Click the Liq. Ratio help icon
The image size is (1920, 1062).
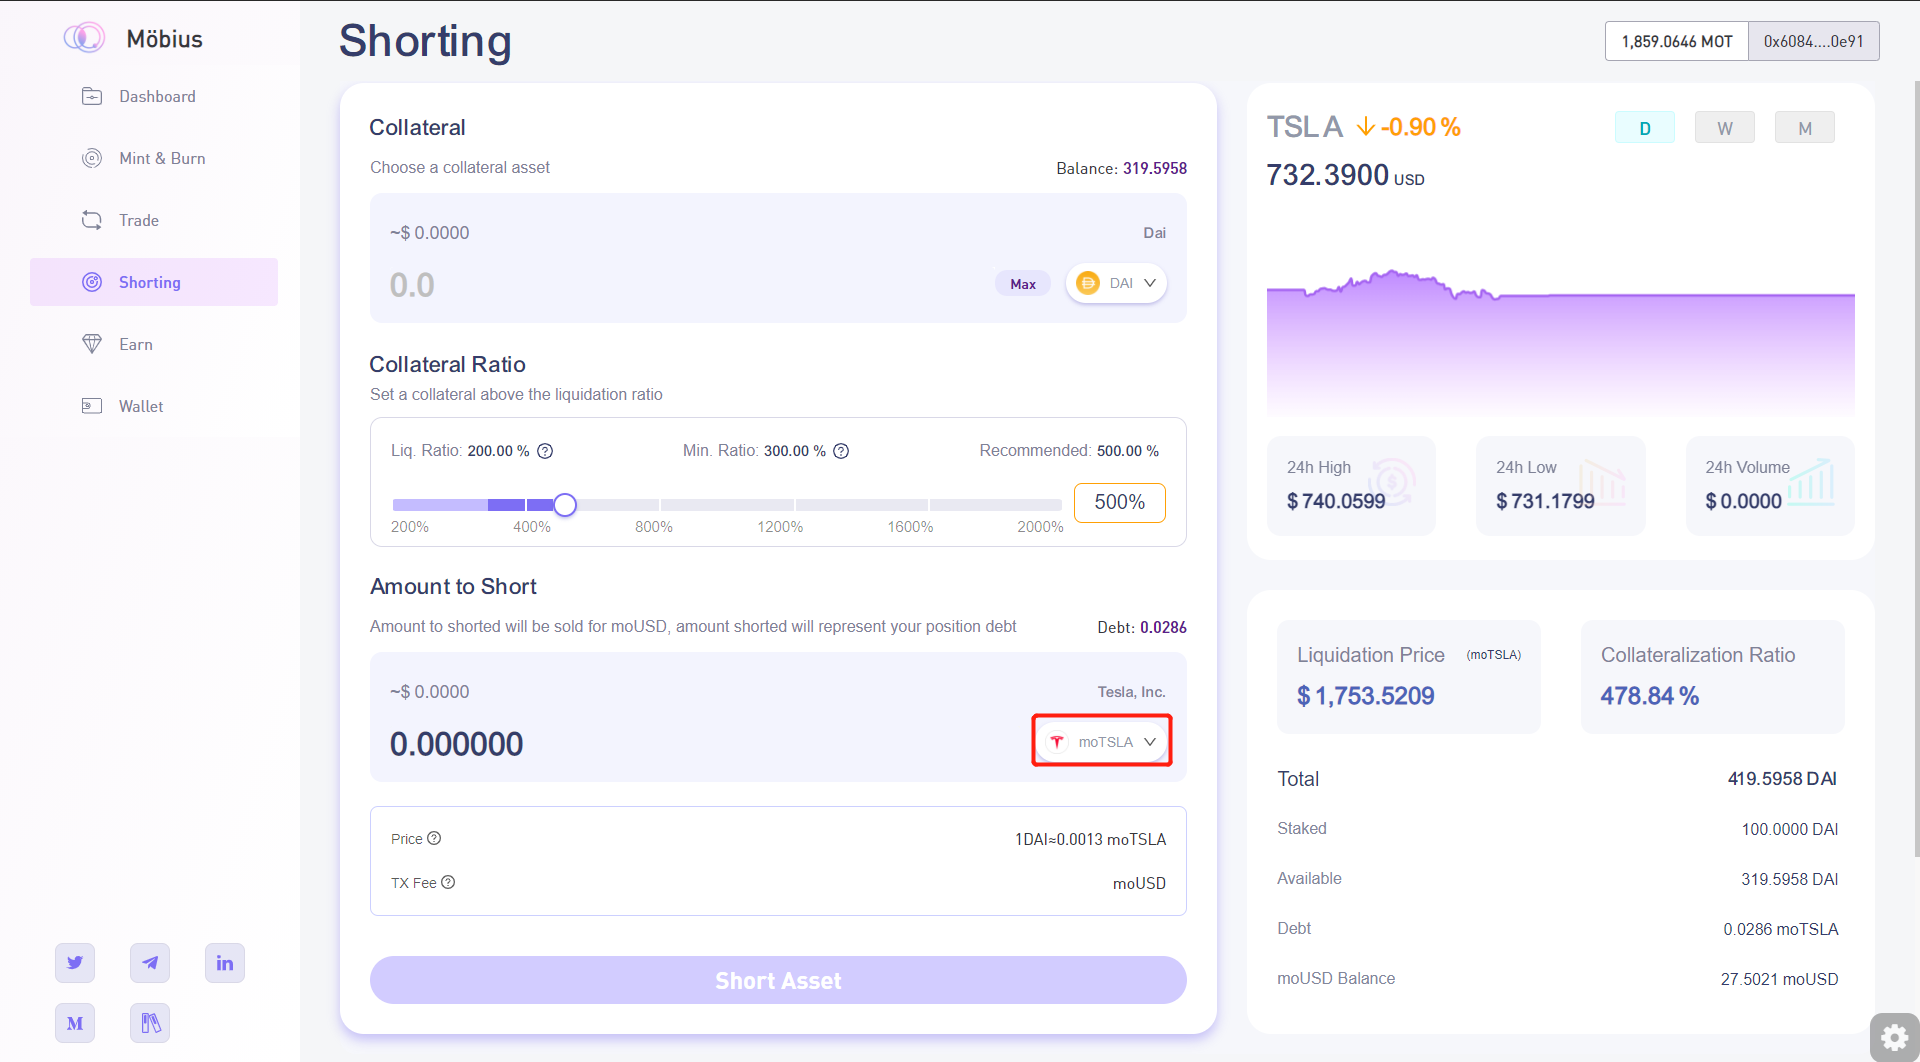pyautogui.click(x=545, y=451)
